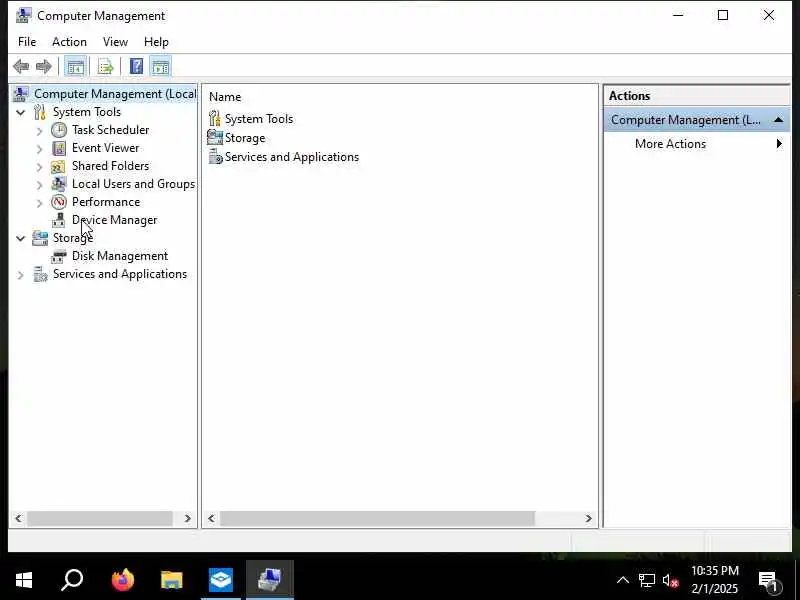Image resolution: width=800 pixels, height=600 pixels.
Task: Open the Help toolbar icon
Action: pyautogui.click(x=136, y=66)
